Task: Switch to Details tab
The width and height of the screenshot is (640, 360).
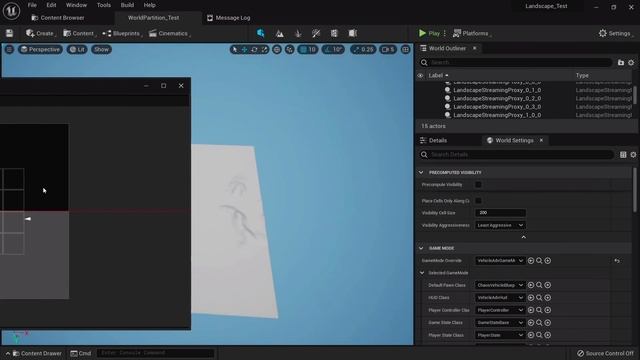Action: [433, 140]
